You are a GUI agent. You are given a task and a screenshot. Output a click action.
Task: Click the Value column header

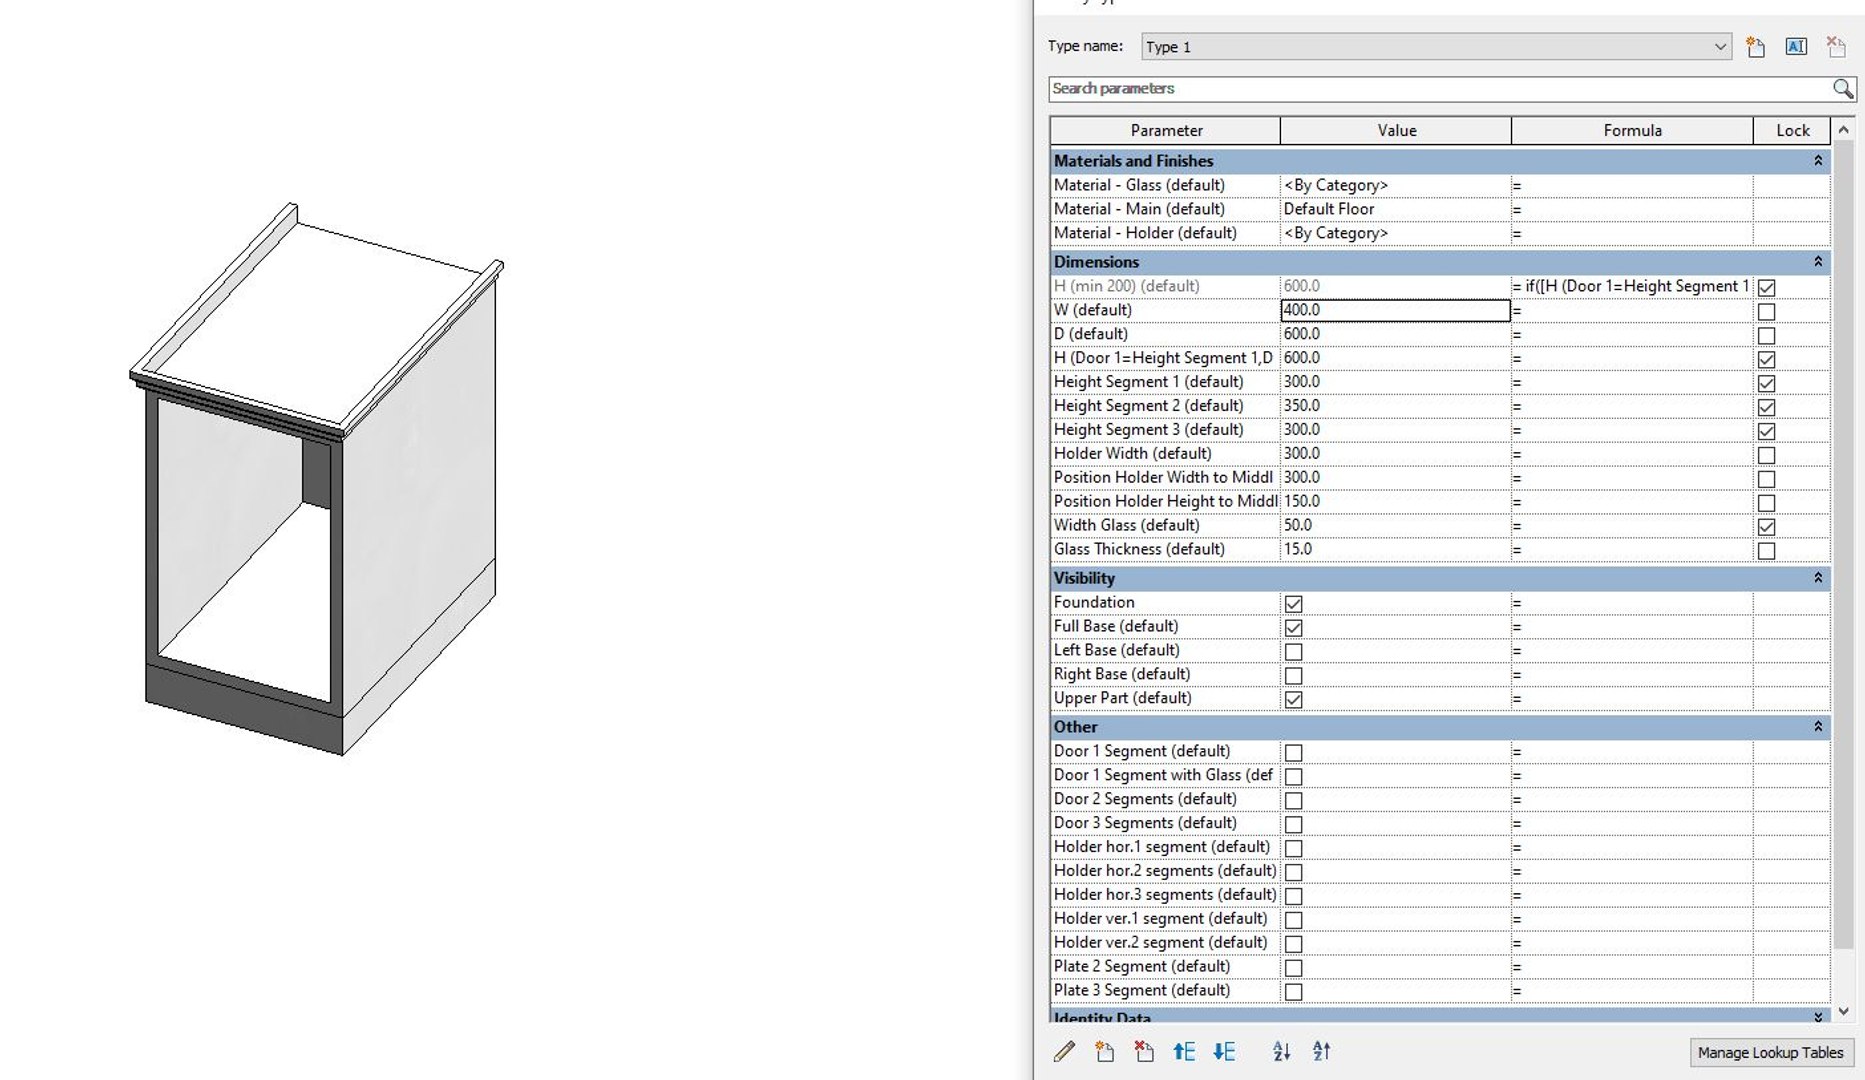(x=1396, y=131)
